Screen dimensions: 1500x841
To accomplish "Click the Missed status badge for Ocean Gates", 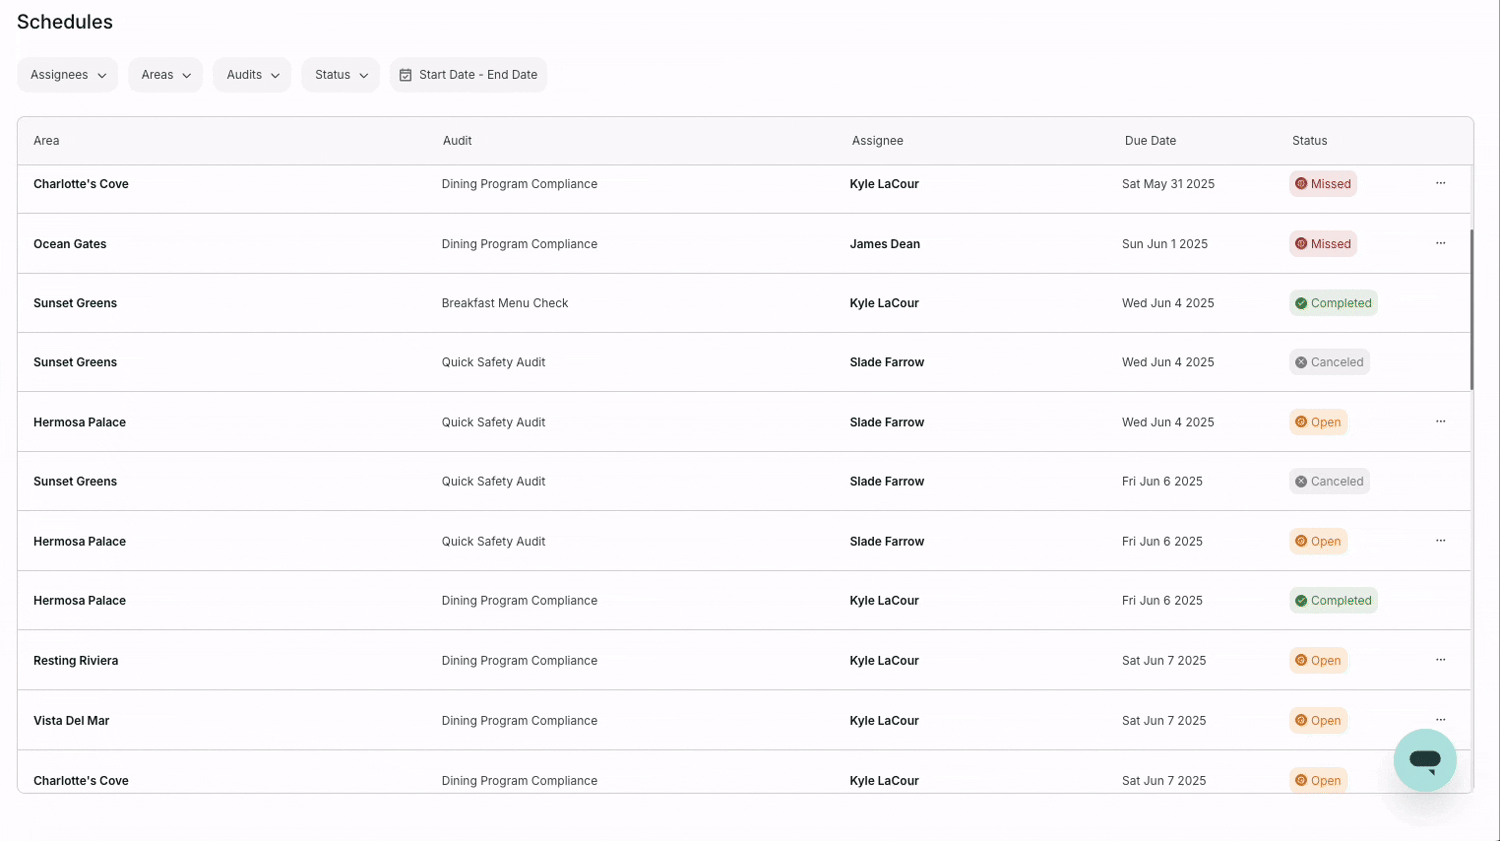I will [1323, 243].
